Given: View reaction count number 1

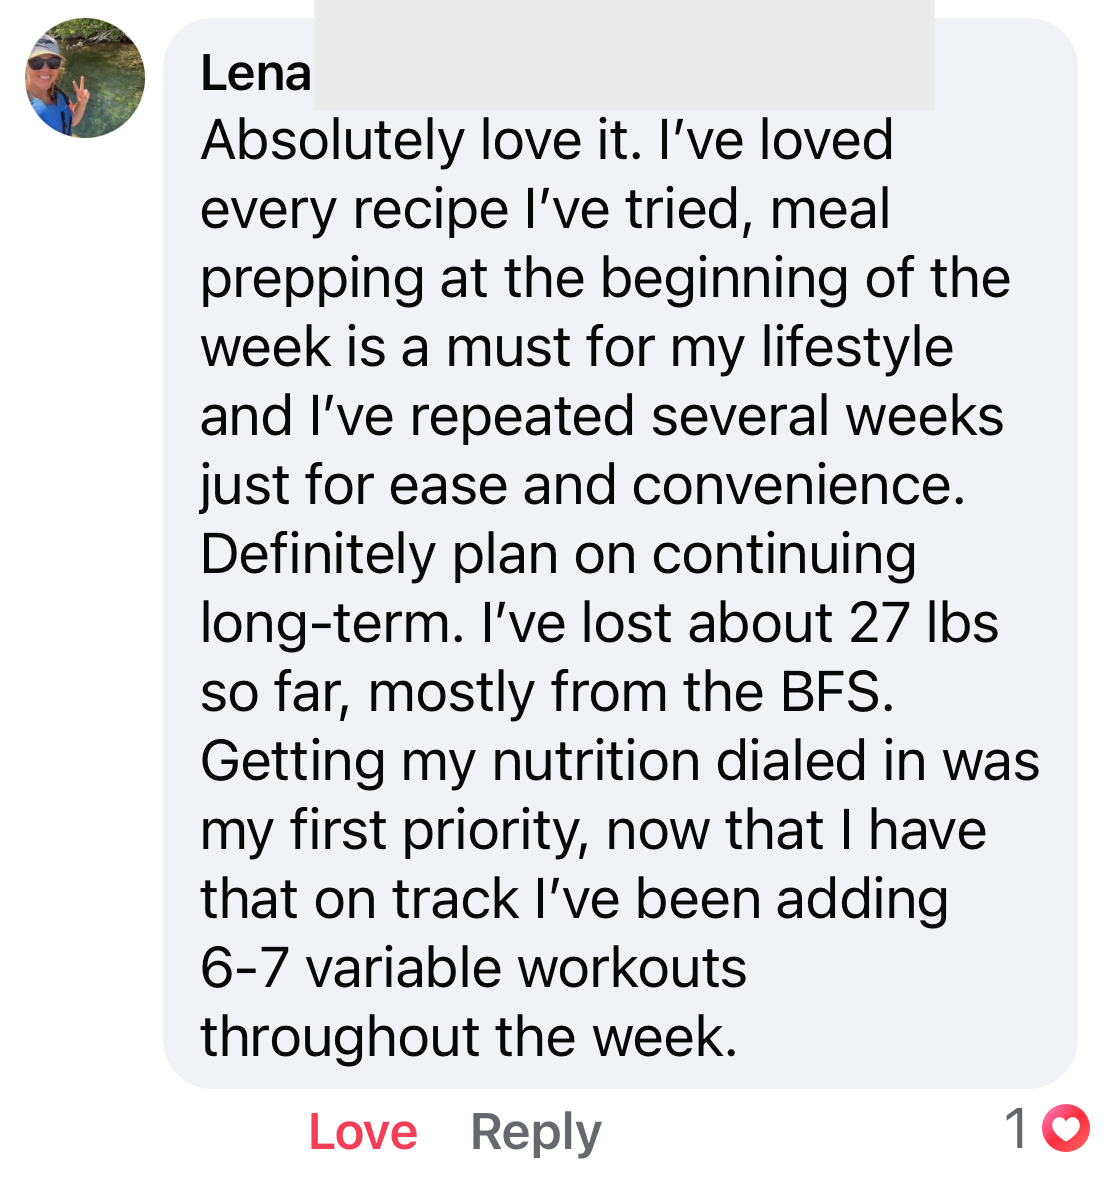Looking at the screenshot, I should coord(1016,1128).
